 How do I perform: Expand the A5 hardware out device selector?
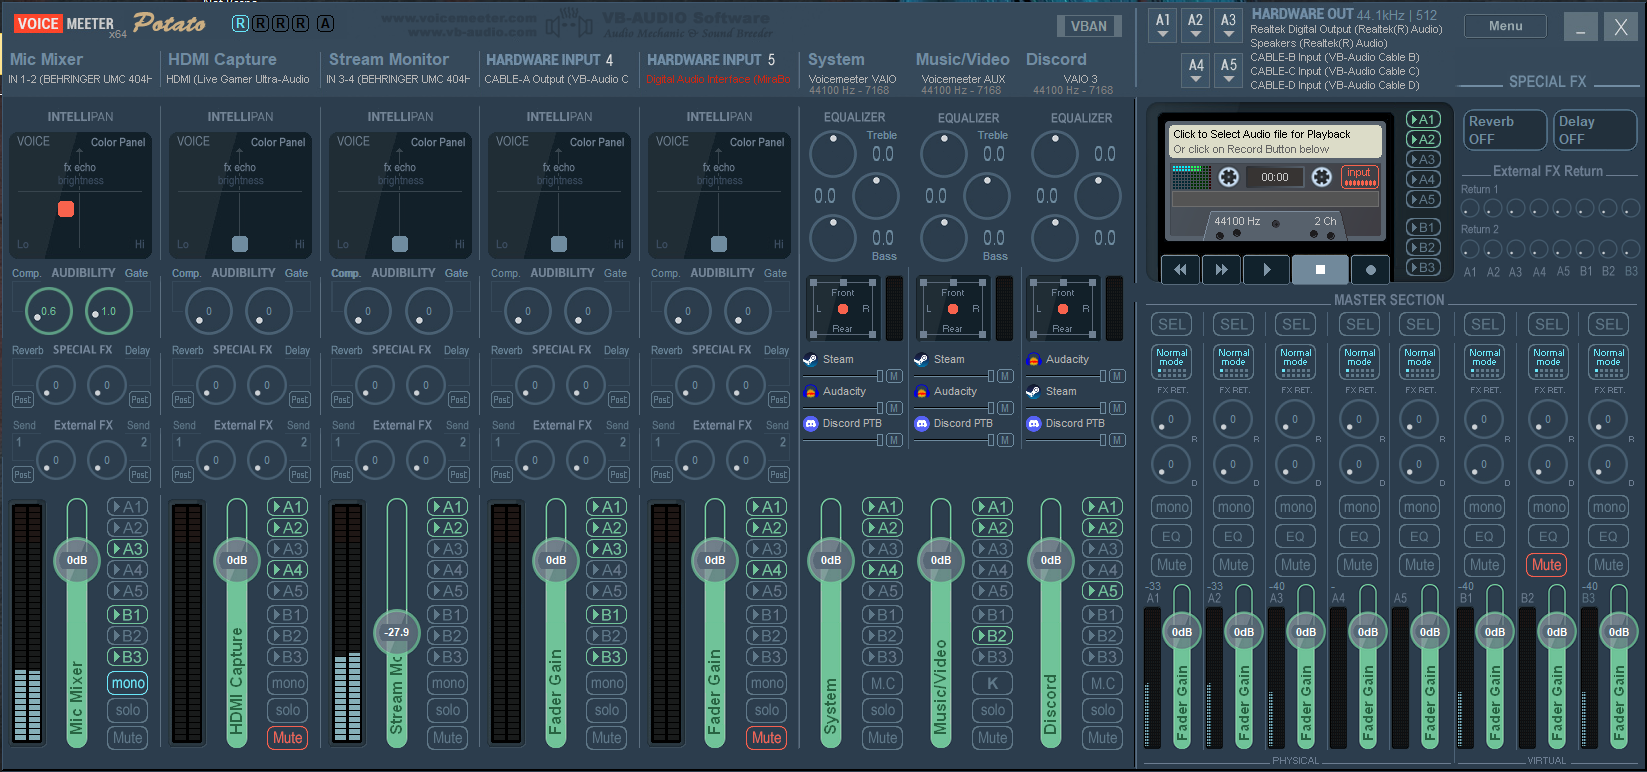[x=1228, y=70]
